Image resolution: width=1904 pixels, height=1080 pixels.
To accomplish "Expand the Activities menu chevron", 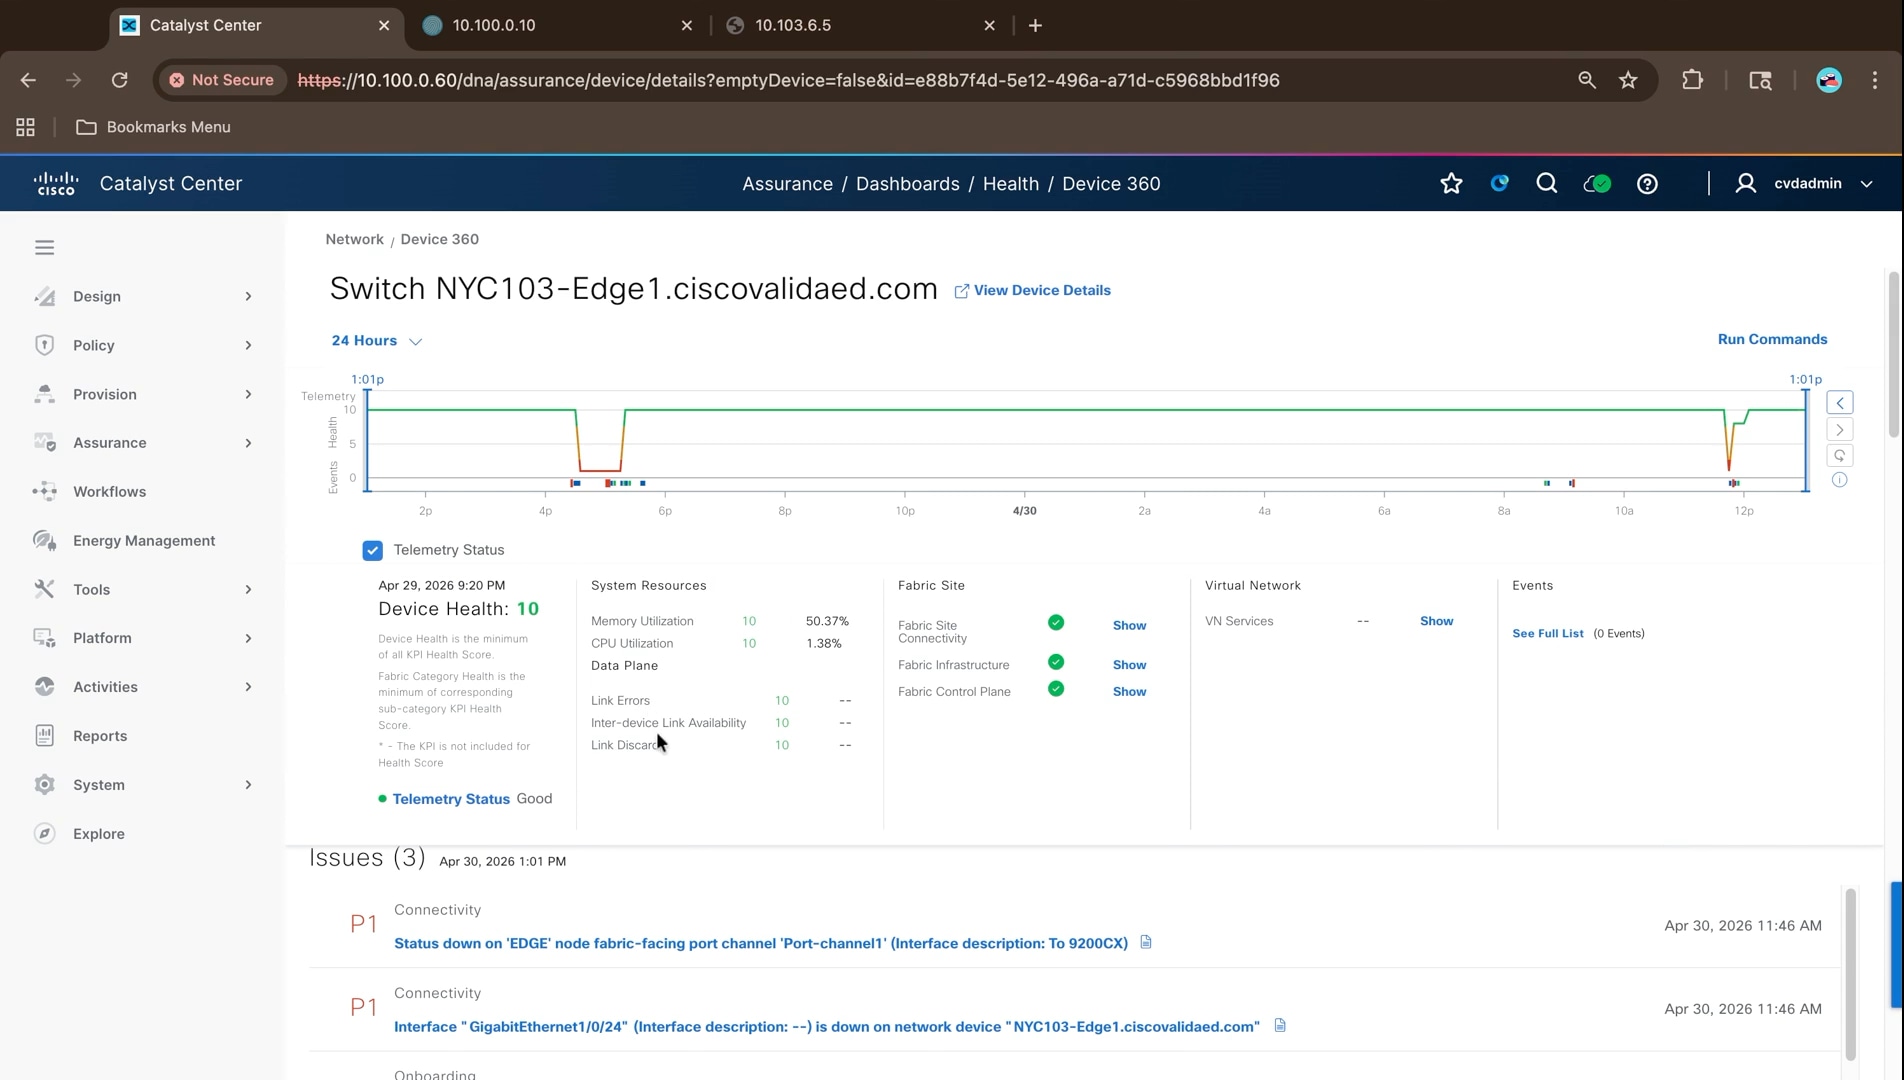I will [x=248, y=687].
